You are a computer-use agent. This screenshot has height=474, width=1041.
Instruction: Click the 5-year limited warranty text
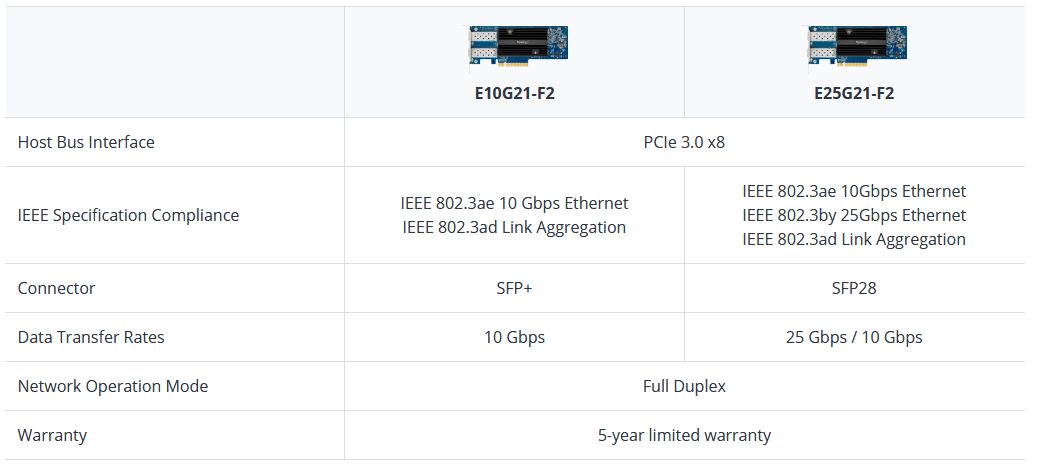click(x=684, y=435)
